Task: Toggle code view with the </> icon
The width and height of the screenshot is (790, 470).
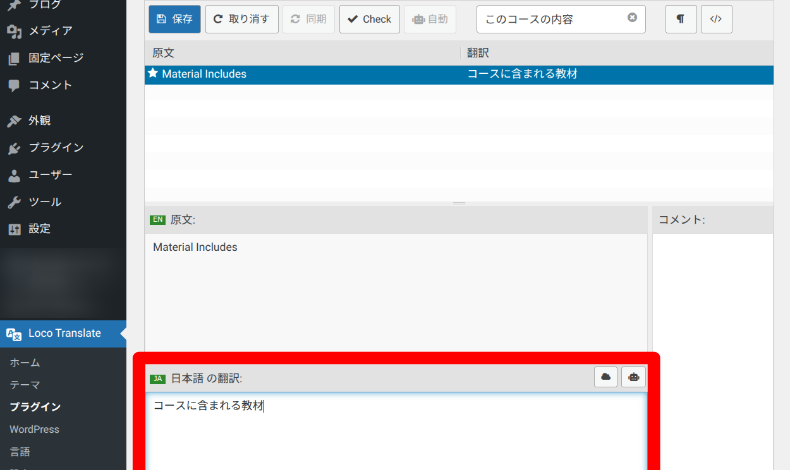Action: click(x=716, y=19)
